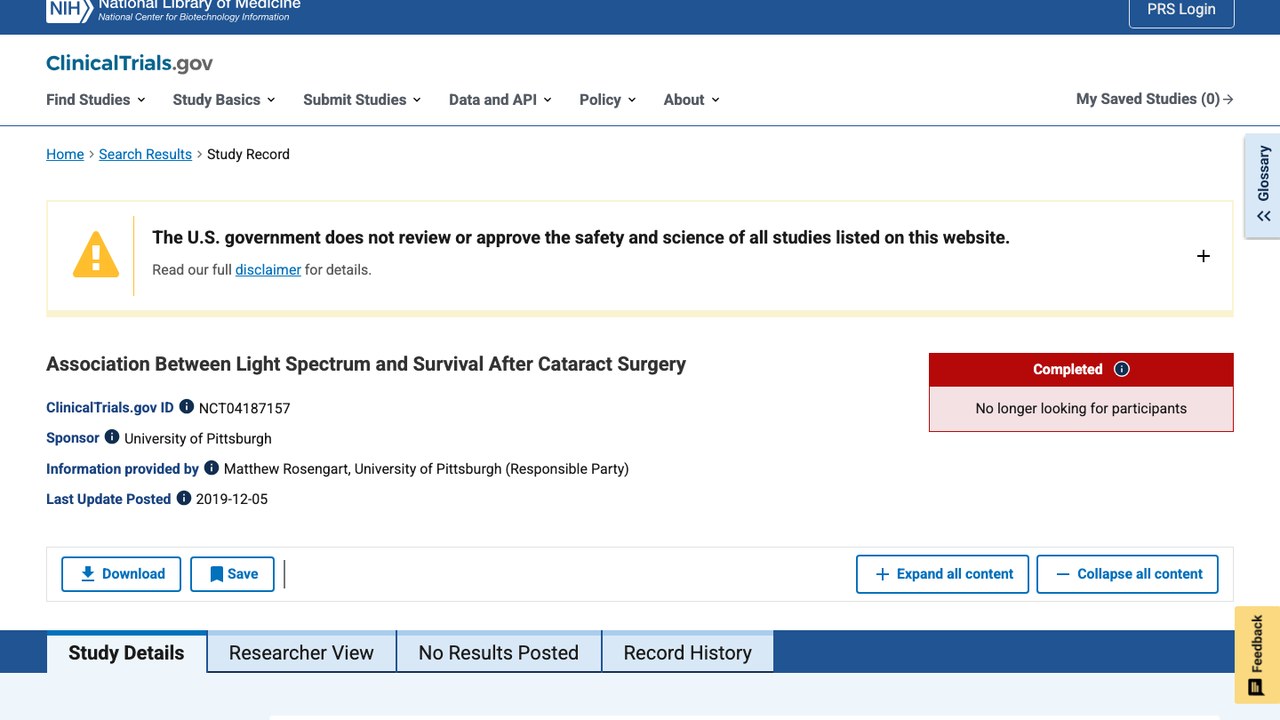The image size is (1280, 720).
Task: Click the yellow warning triangle icon
Action: [x=96, y=255]
